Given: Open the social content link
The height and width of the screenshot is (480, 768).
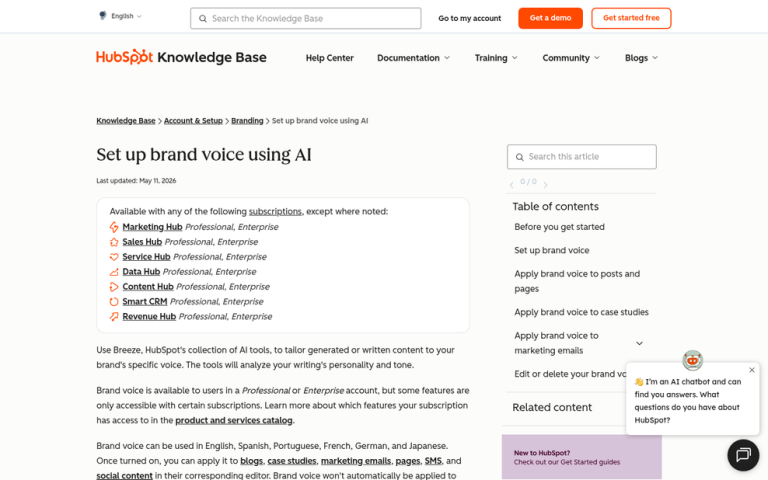Looking at the screenshot, I should pos(124,475).
